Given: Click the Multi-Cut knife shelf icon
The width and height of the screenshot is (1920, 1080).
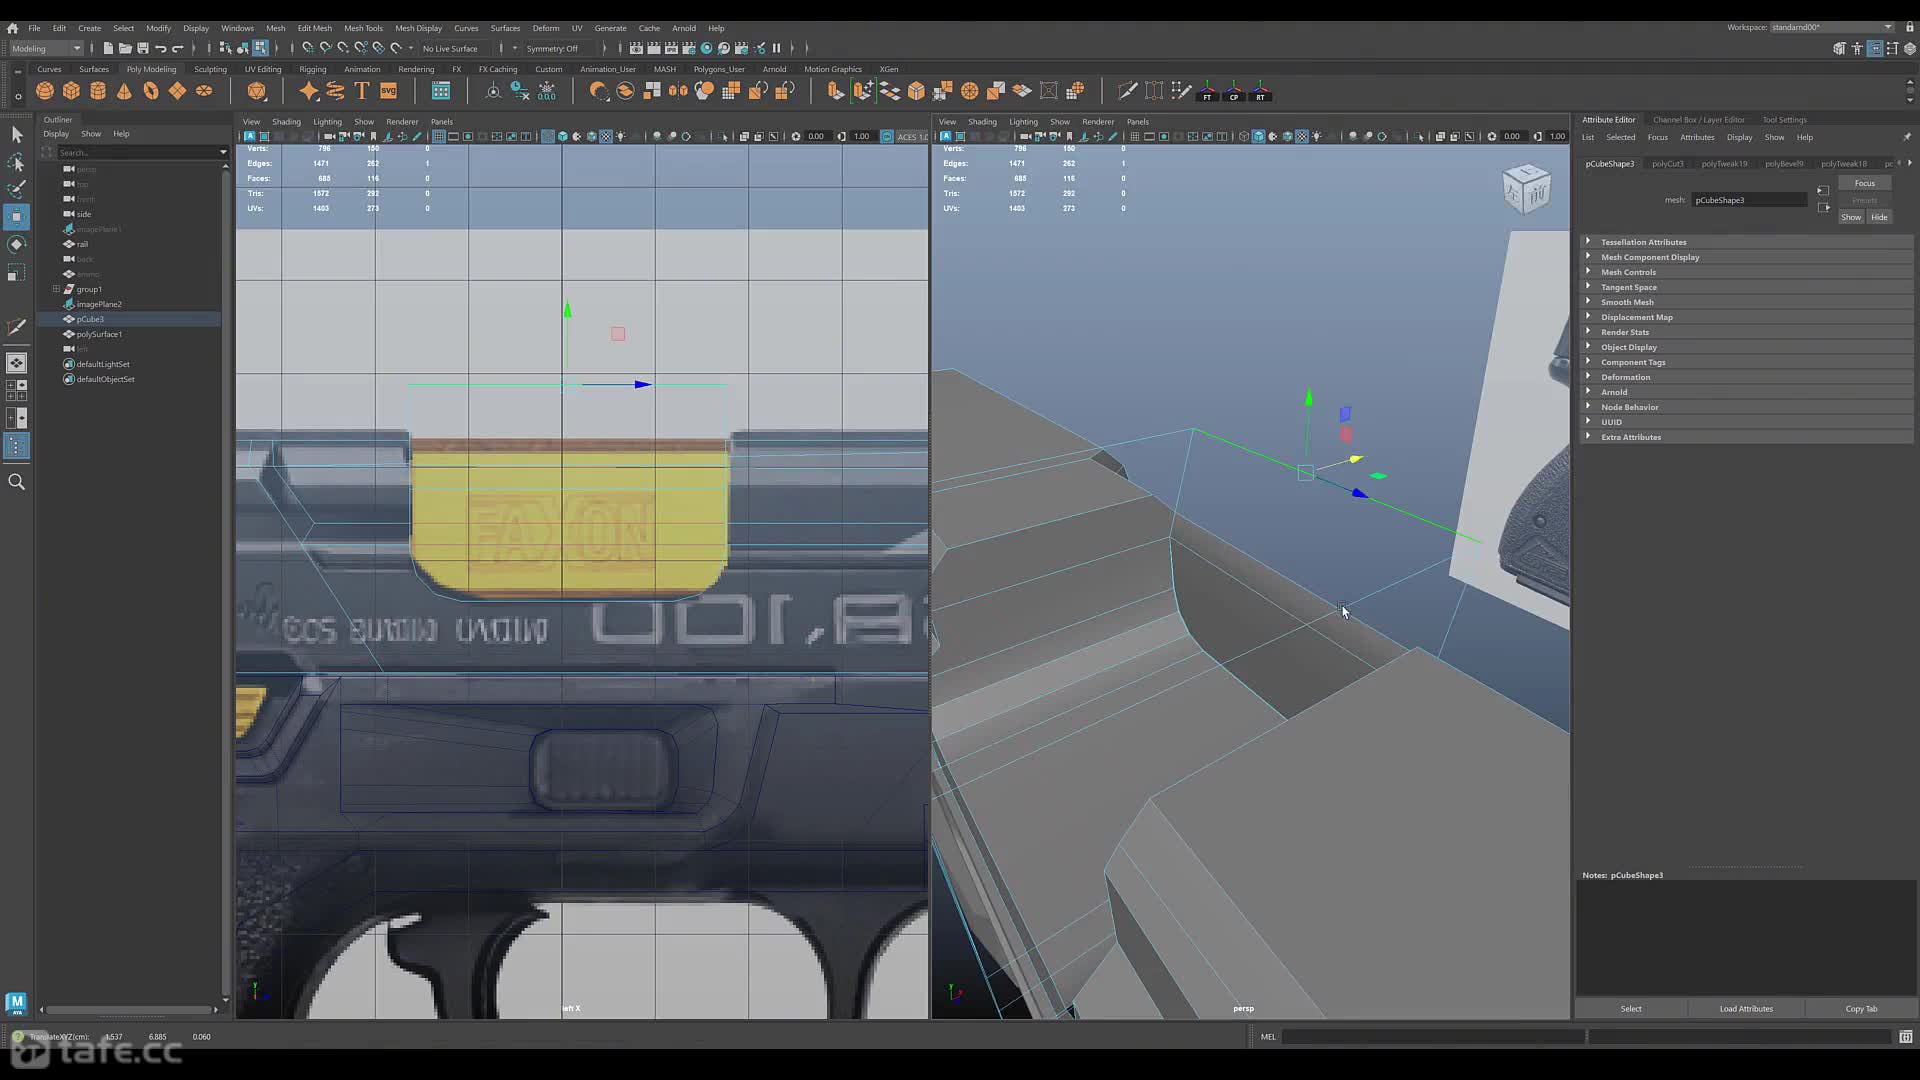Looking at the screenshot, I should click(1127, 91).
